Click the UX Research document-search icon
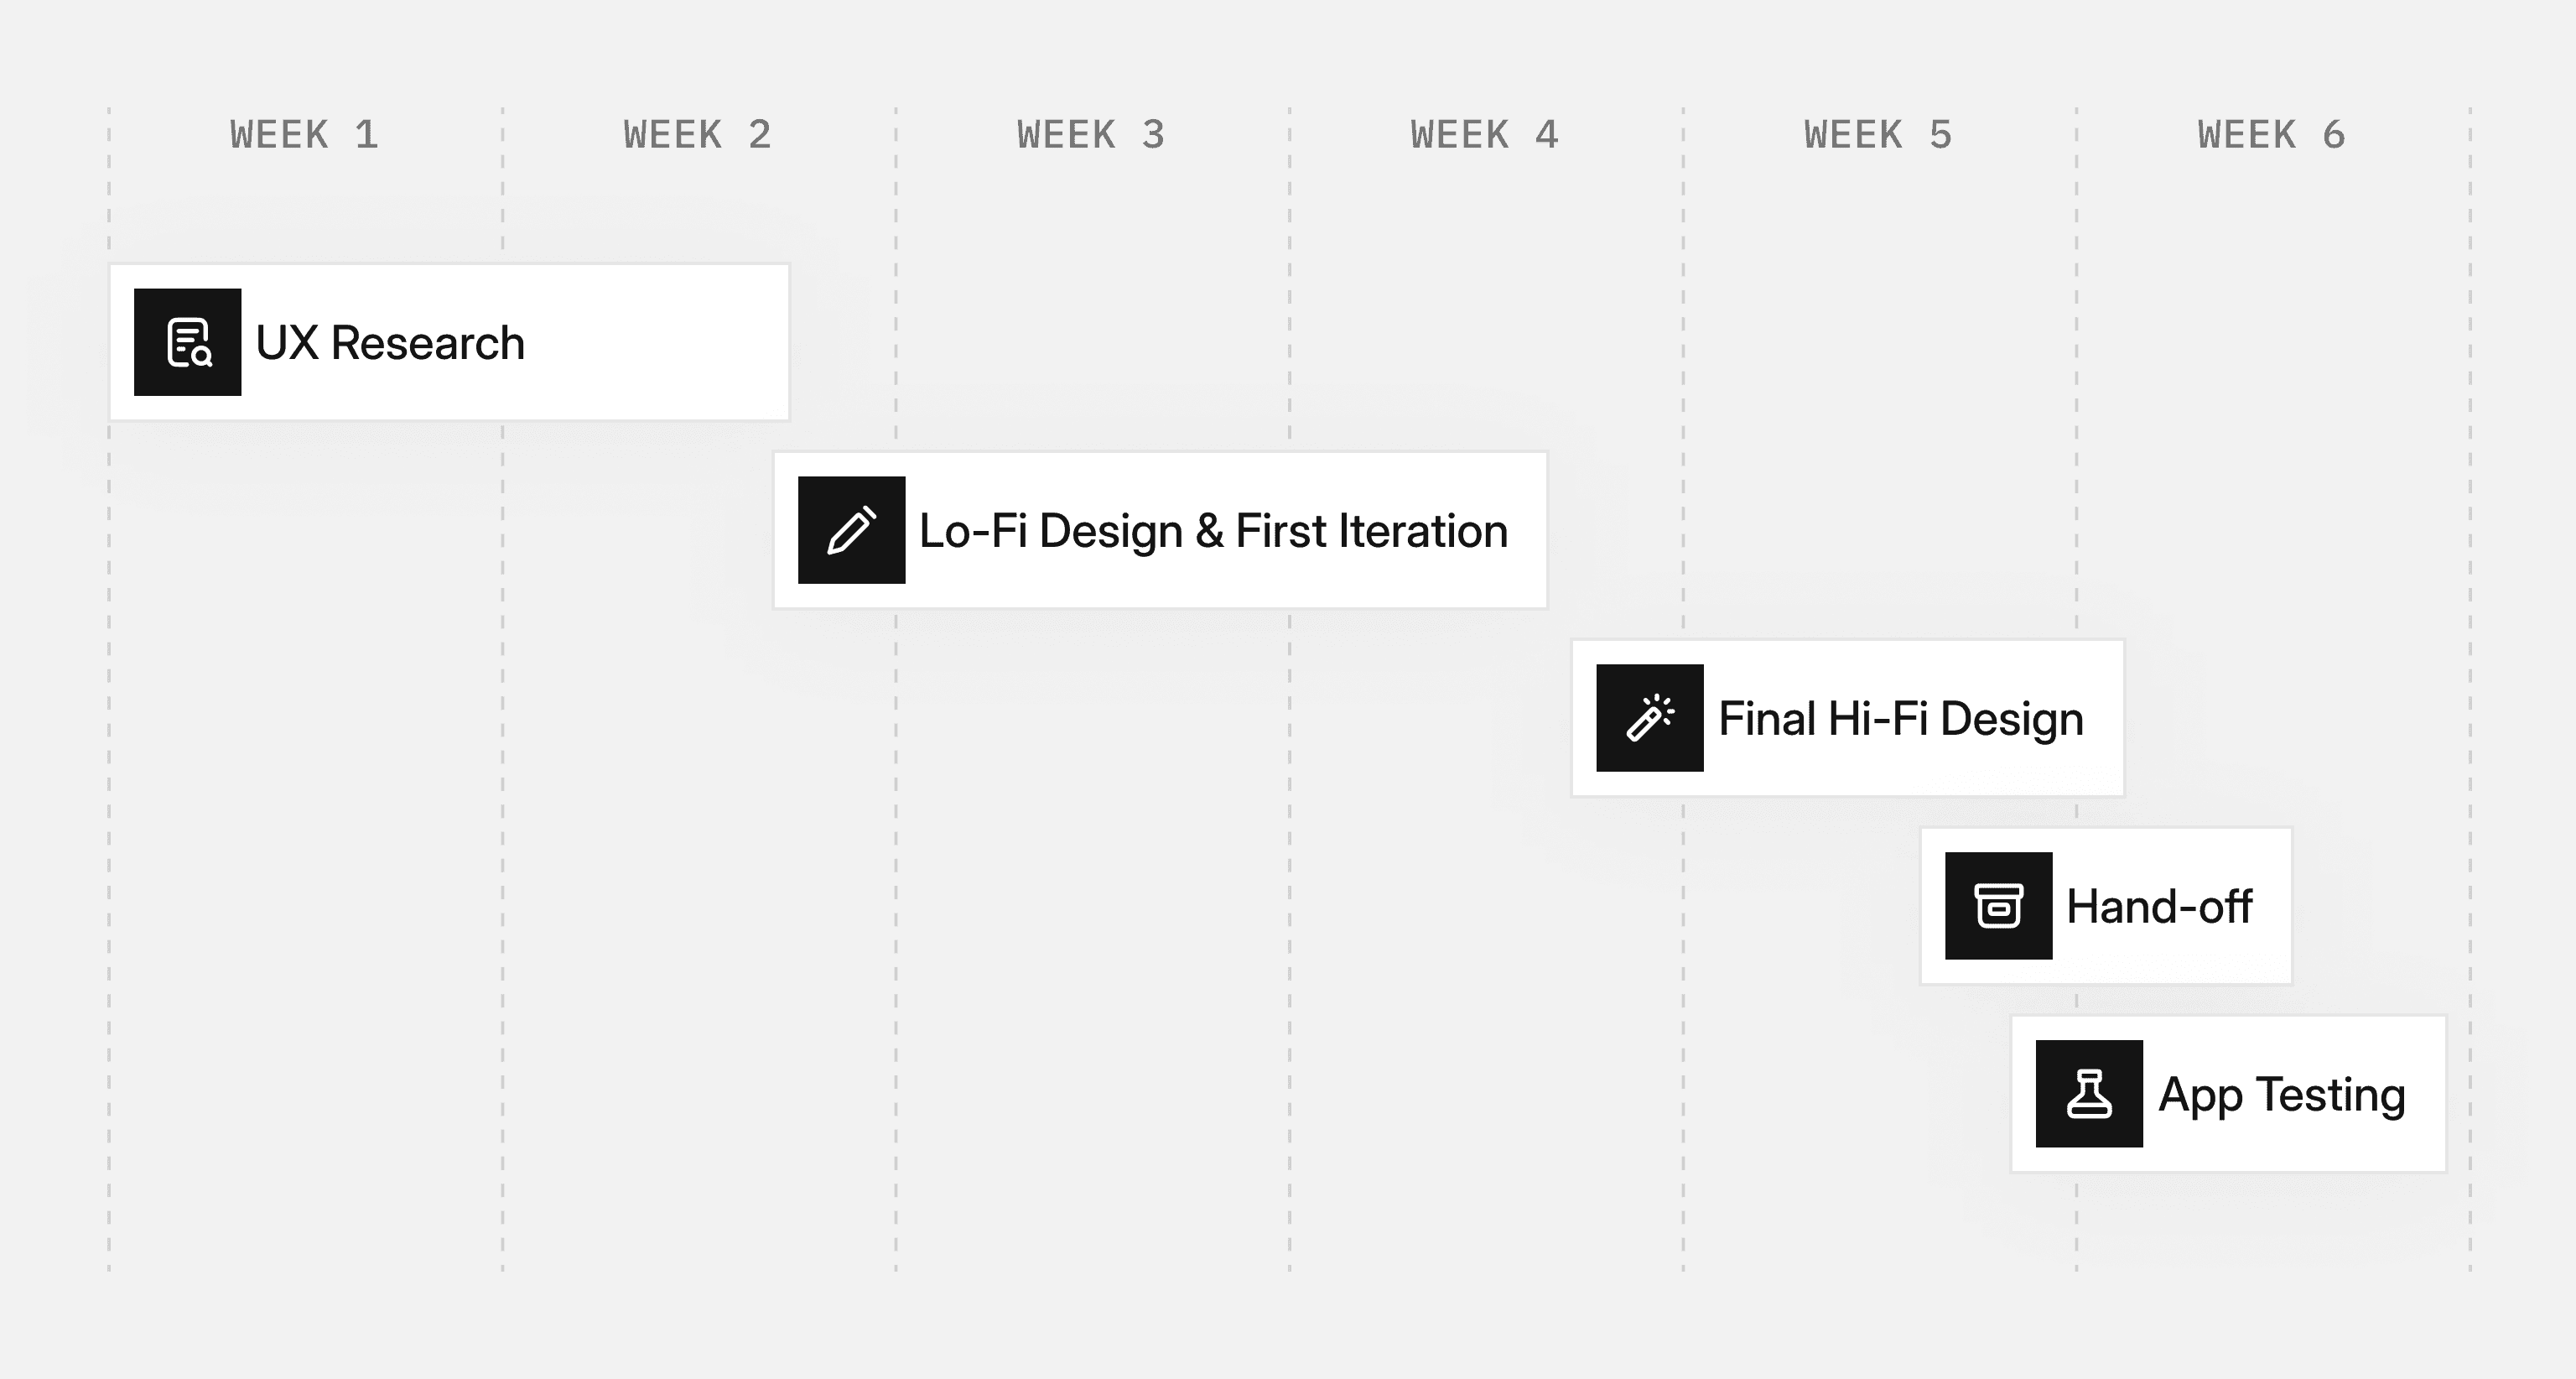This screenshot has height=1379, width=2576. click(x=188, y=342)
